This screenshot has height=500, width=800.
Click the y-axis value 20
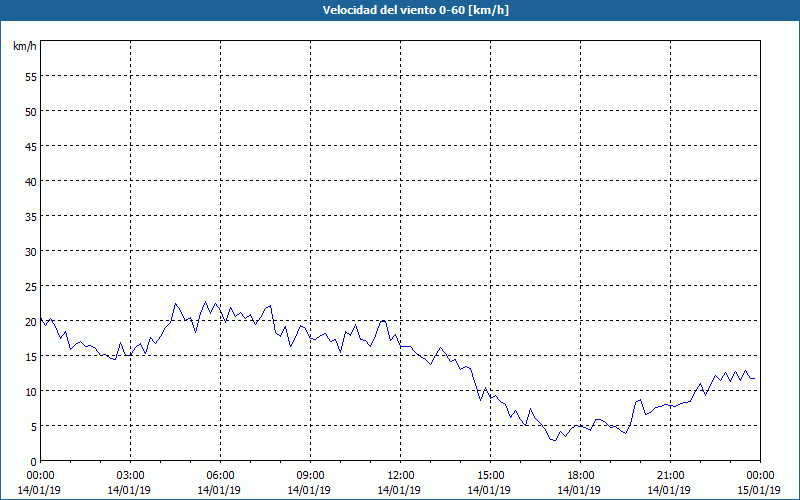click(31, 322)
